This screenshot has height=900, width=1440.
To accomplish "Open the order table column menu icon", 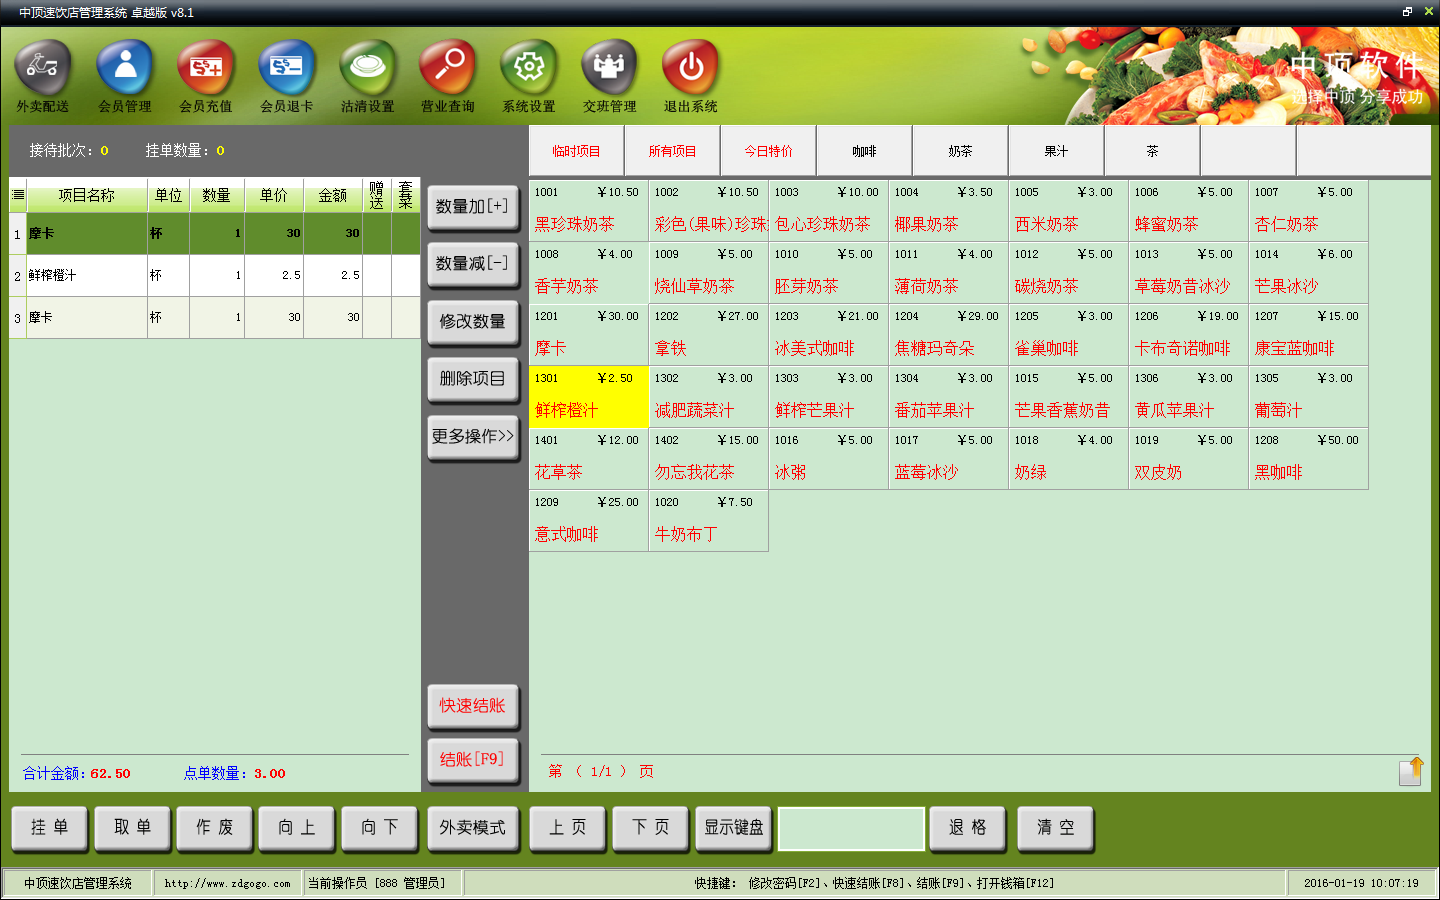I will tap(18, 195).
